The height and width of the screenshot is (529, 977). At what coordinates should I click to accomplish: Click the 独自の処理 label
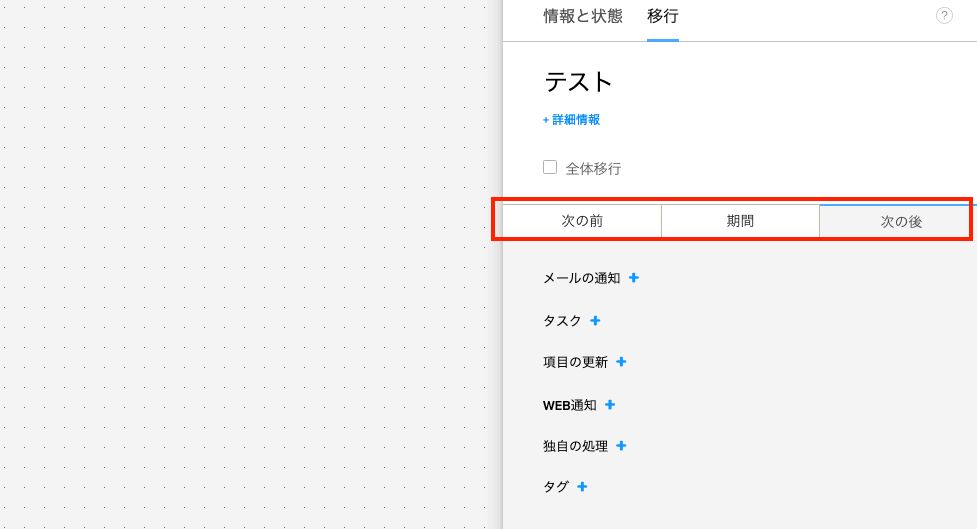pos(575,446)
